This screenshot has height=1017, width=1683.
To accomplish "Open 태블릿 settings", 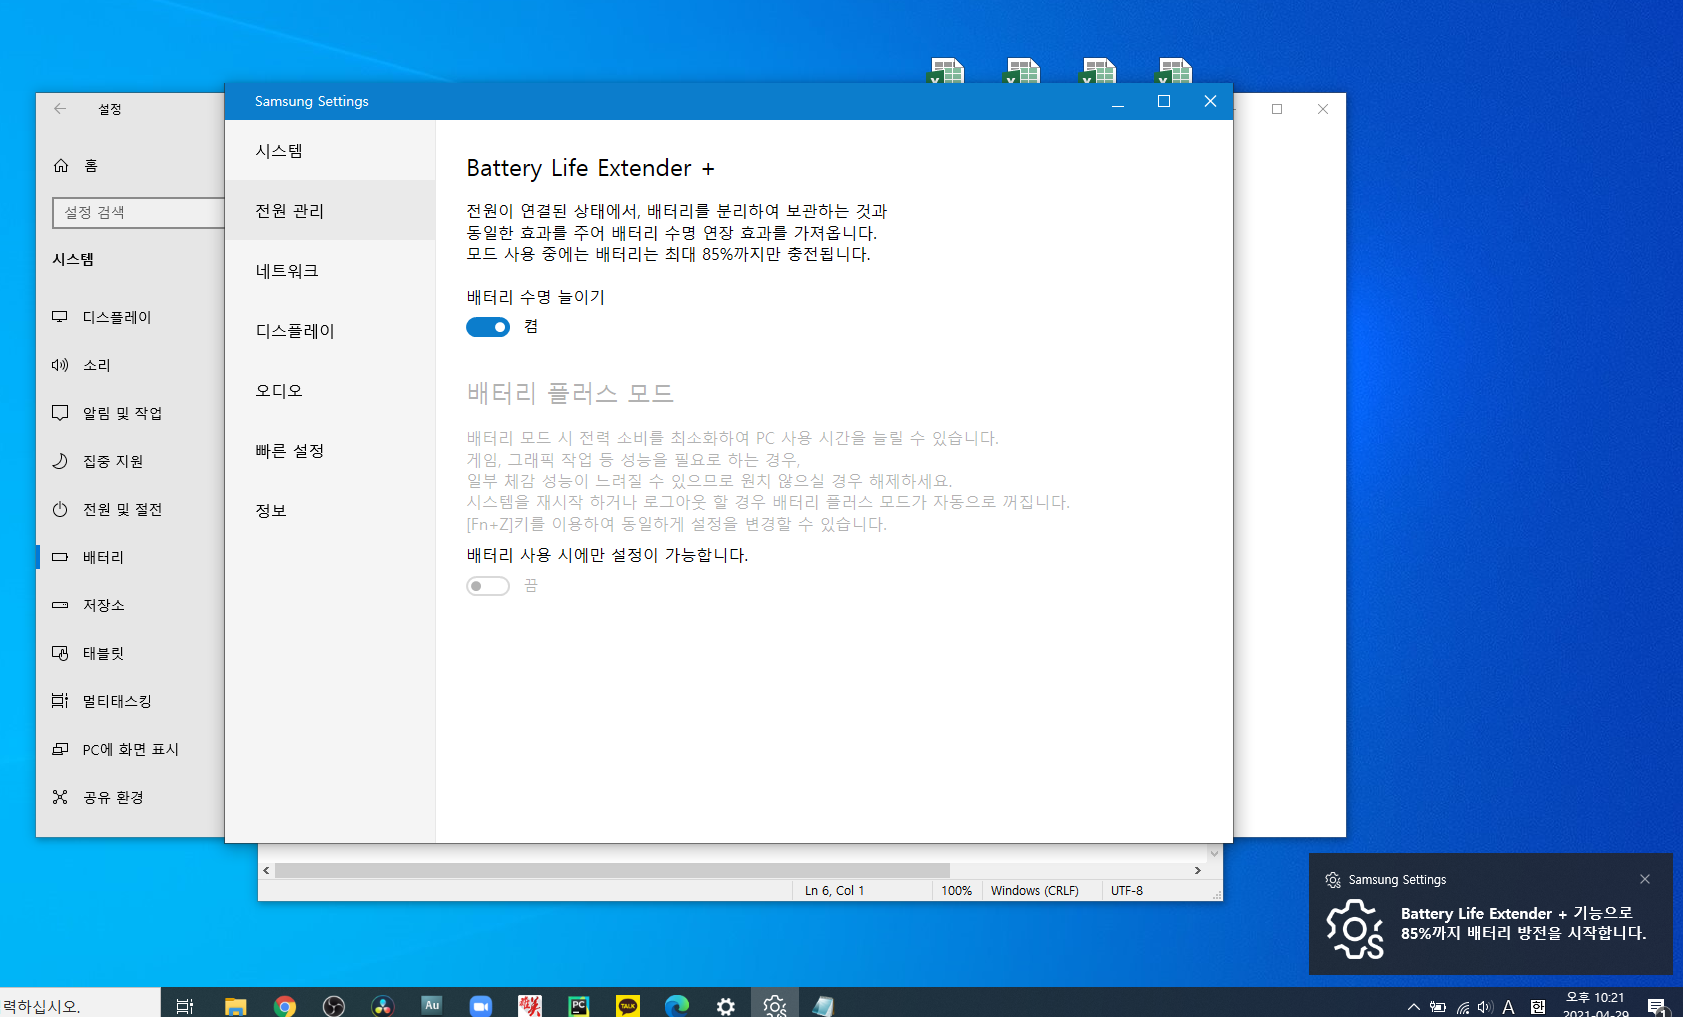I will tap(130, 653).
